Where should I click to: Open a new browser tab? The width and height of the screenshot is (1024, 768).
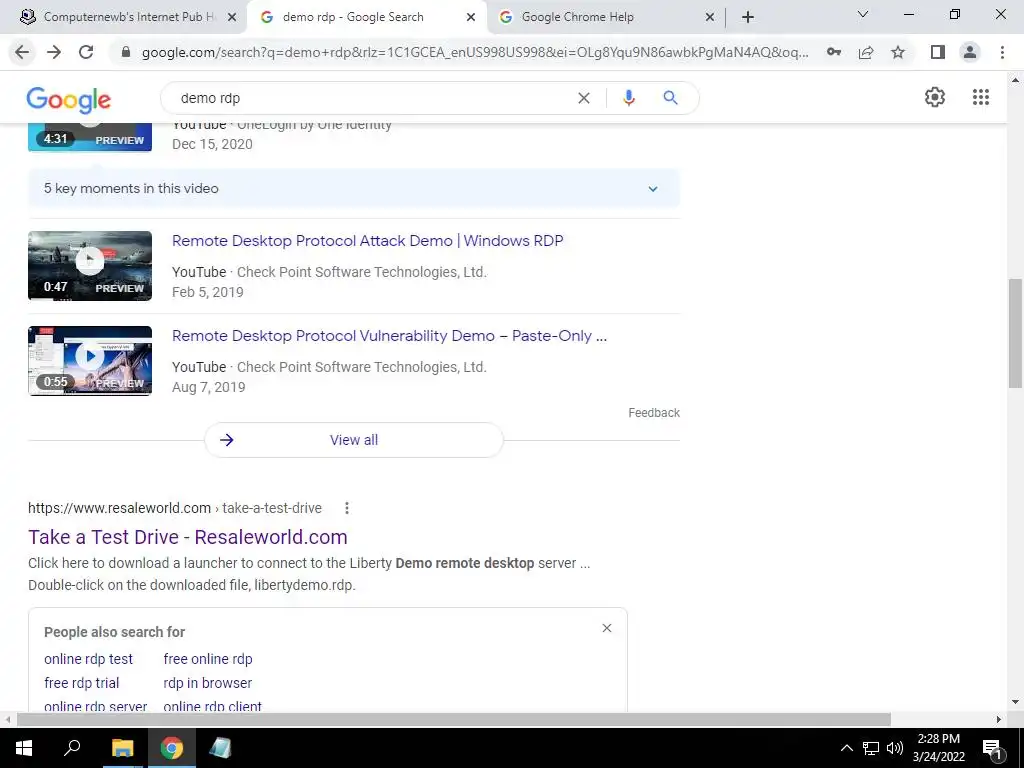[x=748, y=17]
